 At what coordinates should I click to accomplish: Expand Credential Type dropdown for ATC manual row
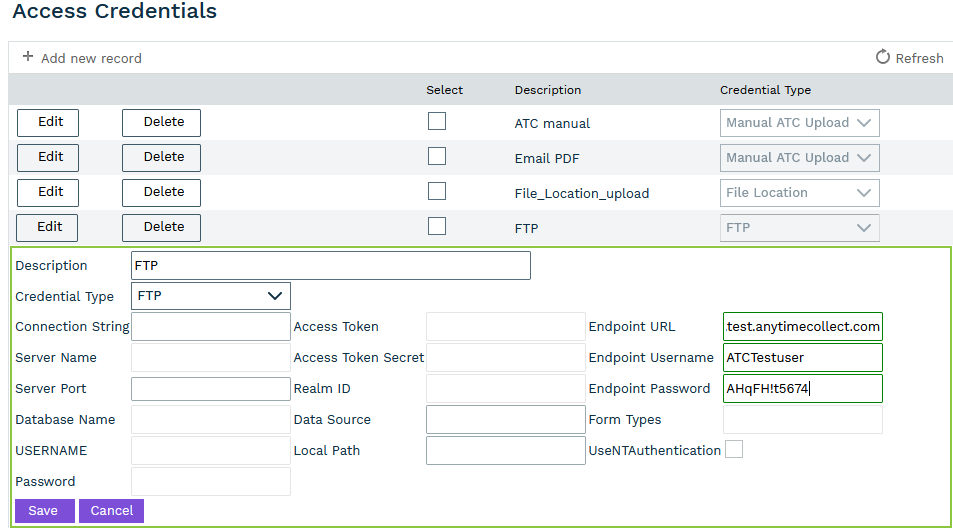[x=799, y=123]
